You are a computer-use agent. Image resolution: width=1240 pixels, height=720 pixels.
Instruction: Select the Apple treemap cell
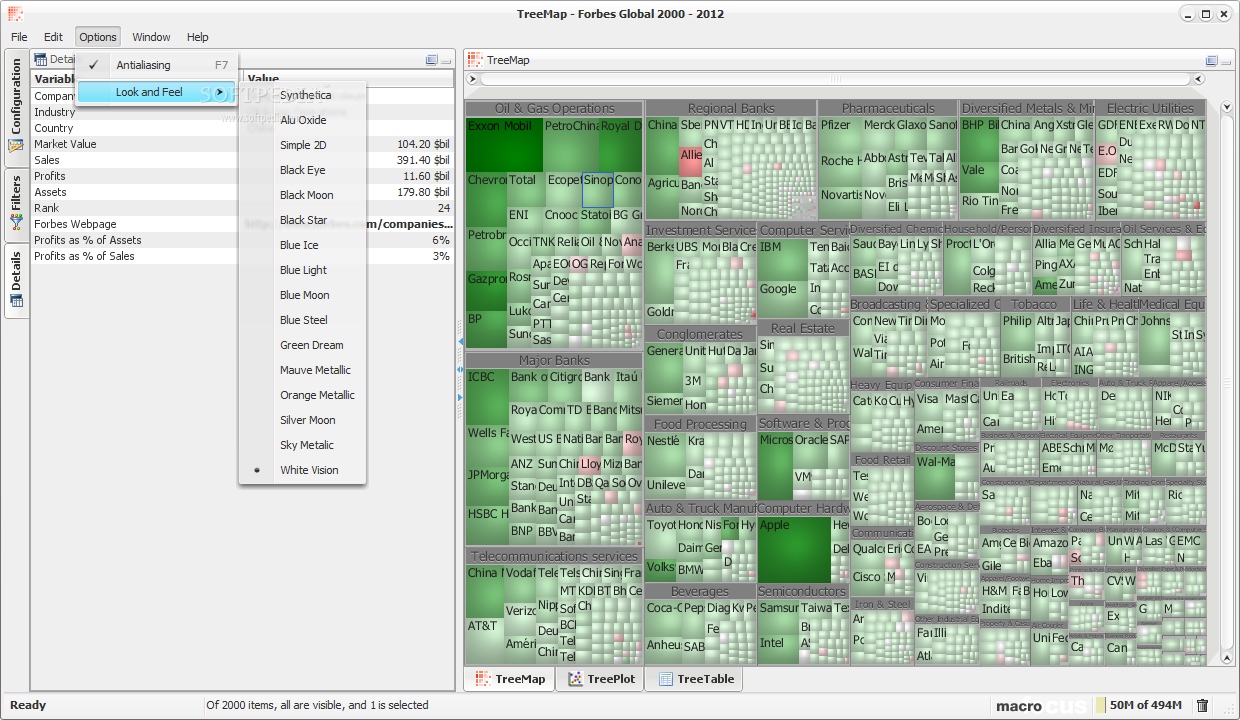coord(794,549)
